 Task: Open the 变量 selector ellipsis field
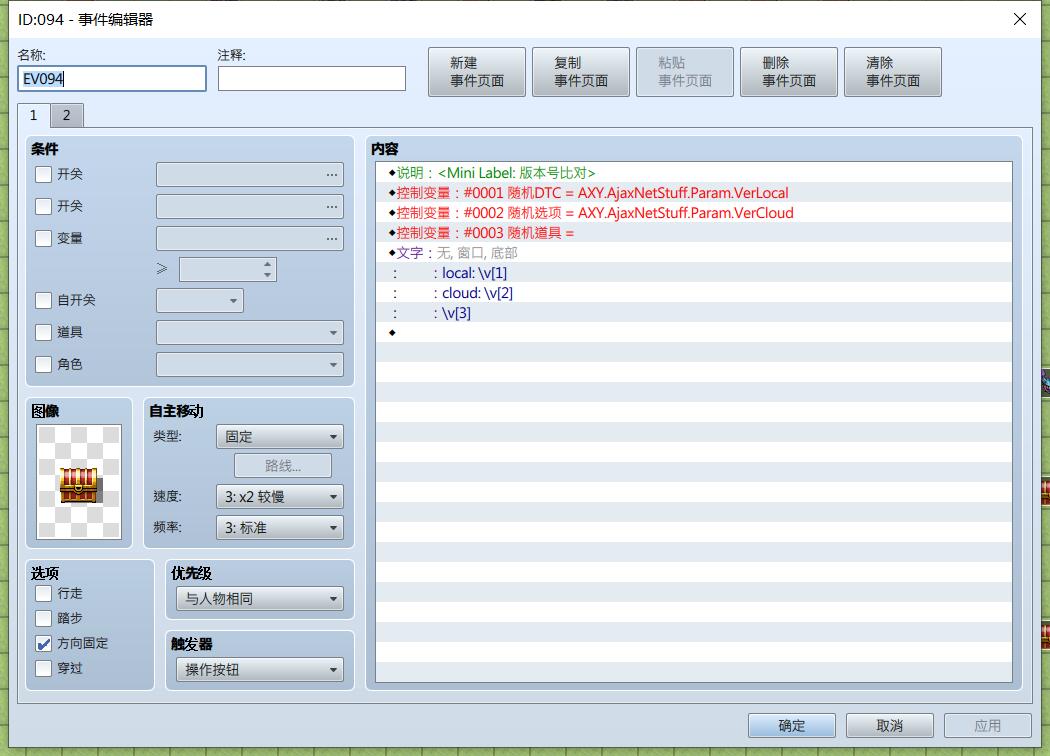point(250,238)
